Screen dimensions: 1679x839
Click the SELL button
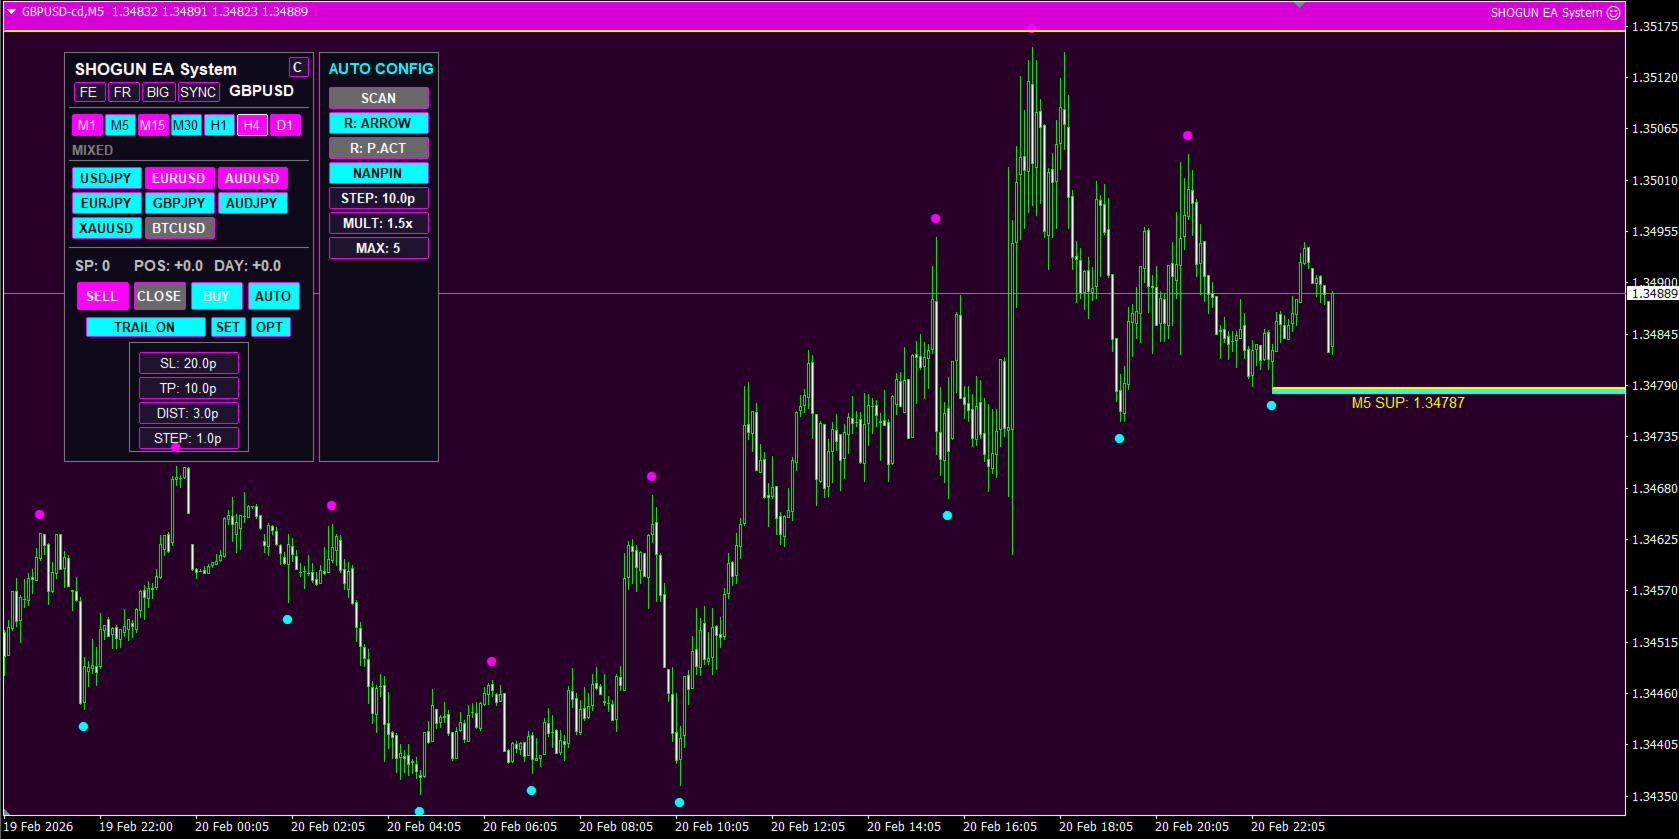pyautogui.click(x=102, y=296)
